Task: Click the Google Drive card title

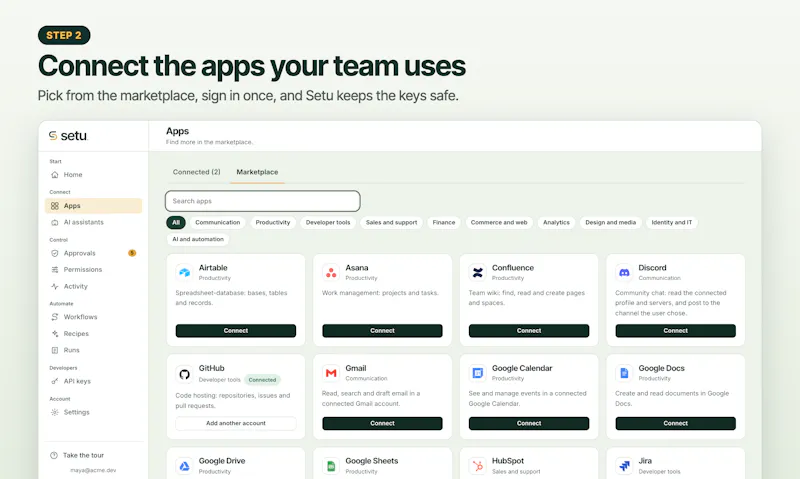Action: [222, 461]
